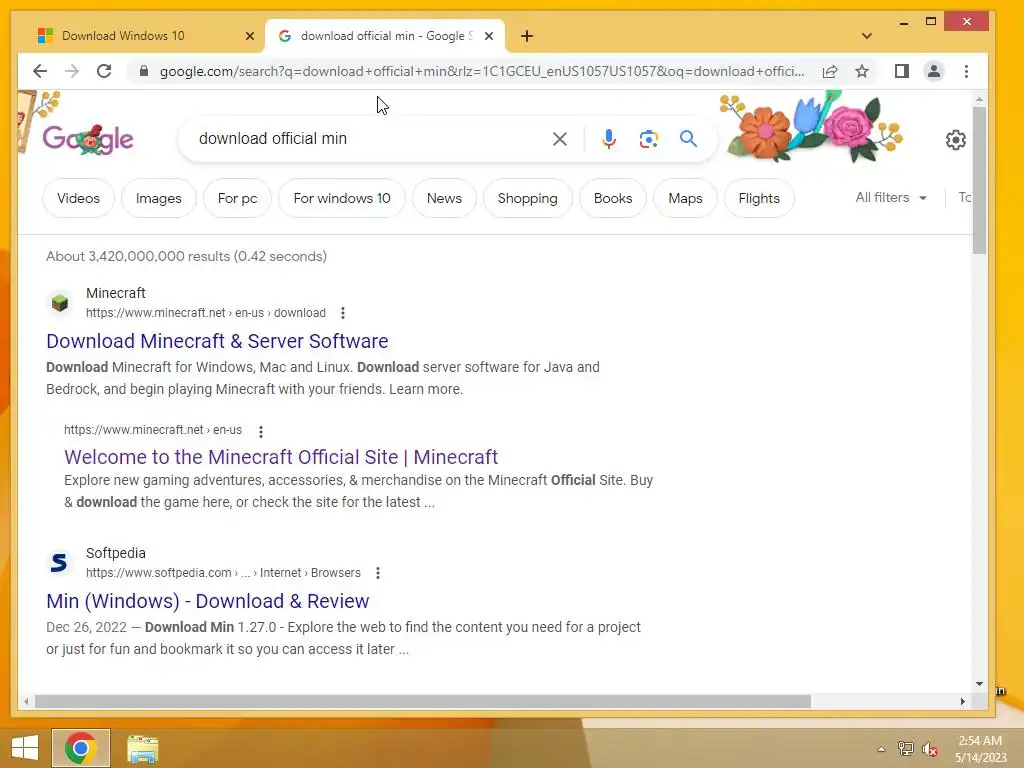Click the Minecraft site name text
Image resolution: width=1024 pixels, height=768 pixels.
click(x=116, y=293)
